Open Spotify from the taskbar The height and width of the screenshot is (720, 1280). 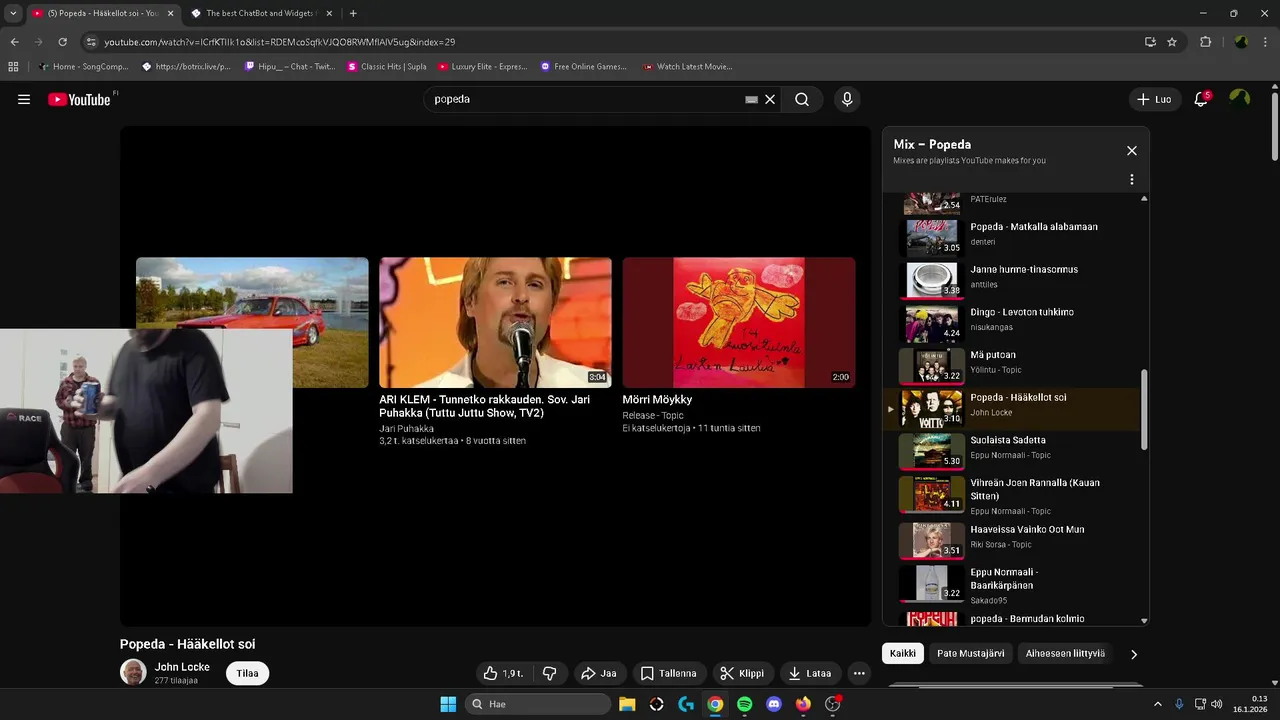coord(744,704)
